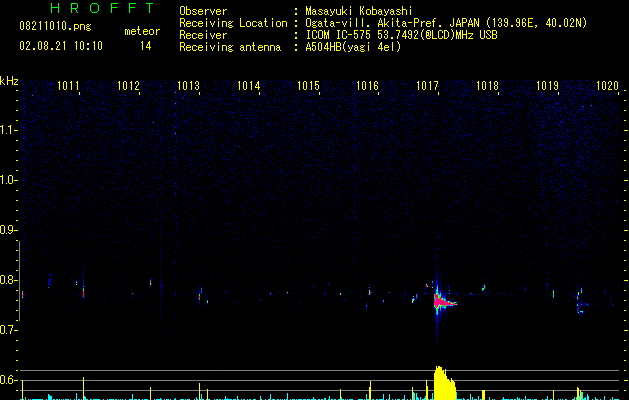
Task: Click time axis label 1016
Action: pyautogui.click(x=367, y=86)
